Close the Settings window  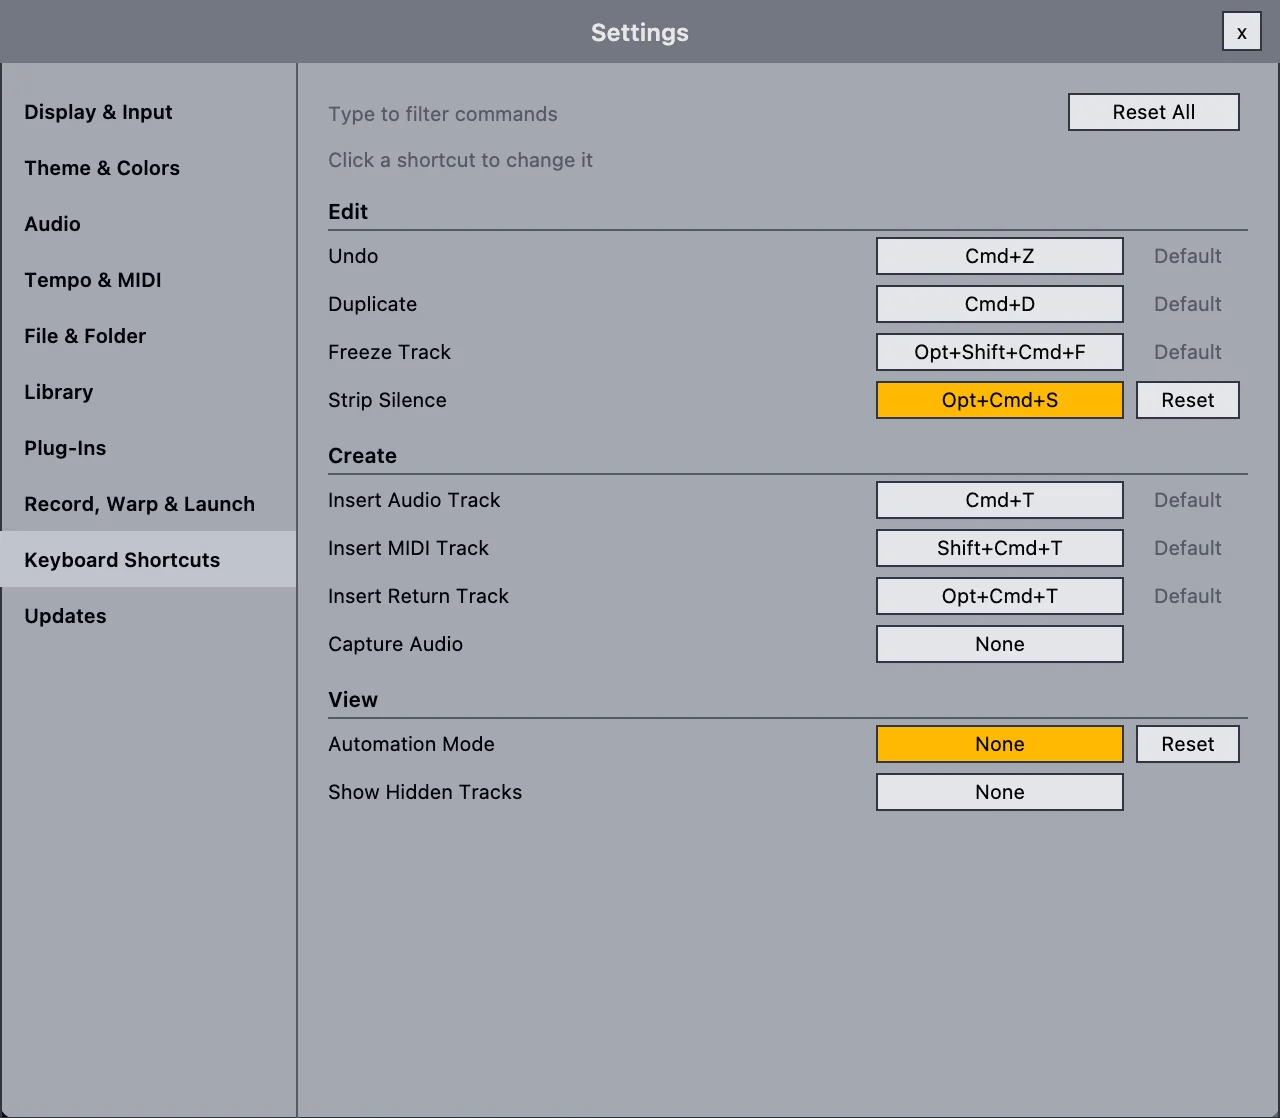click(x=1242, y=32)
